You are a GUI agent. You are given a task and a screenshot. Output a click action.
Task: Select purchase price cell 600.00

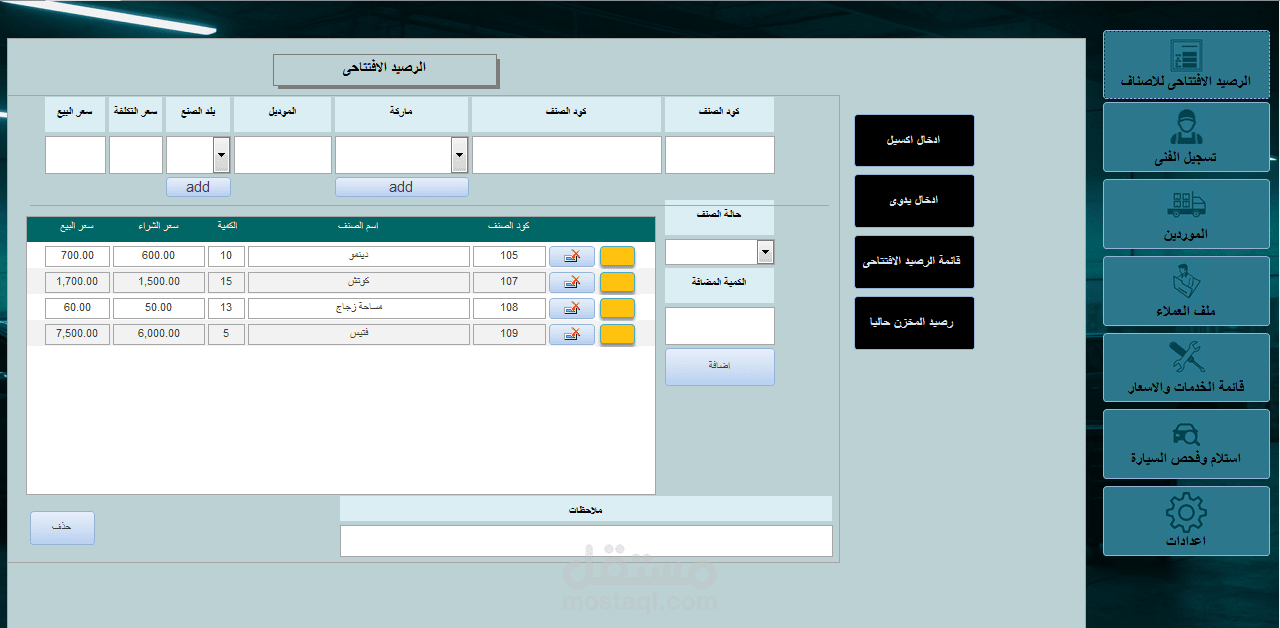pos(158,256)
